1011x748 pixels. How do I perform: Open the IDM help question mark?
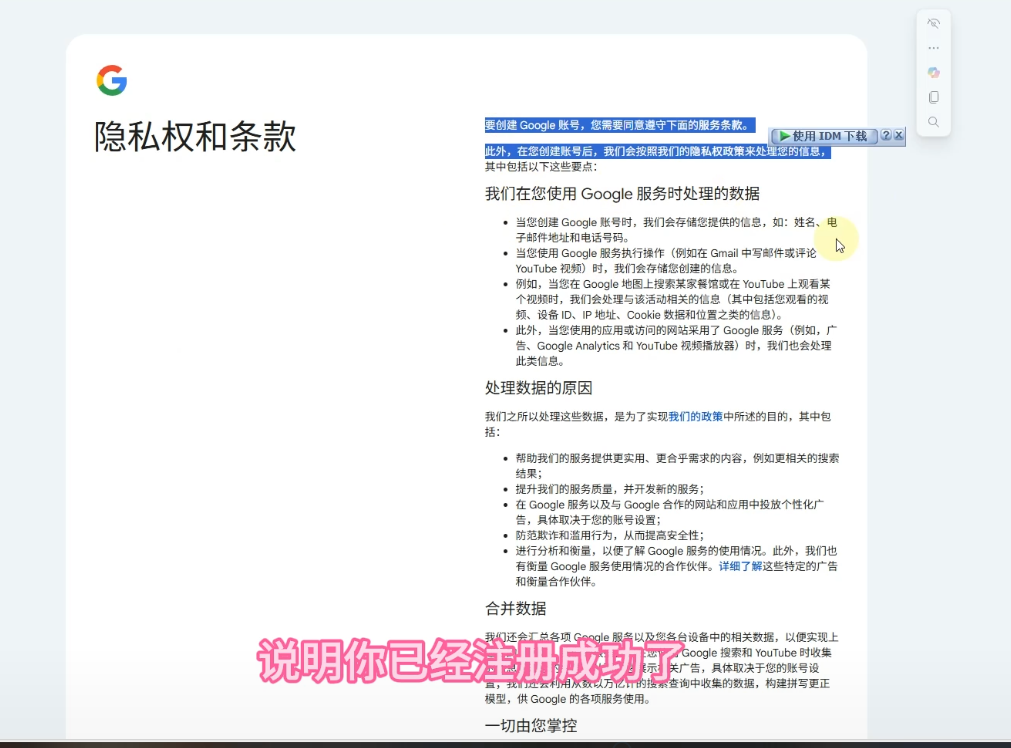click(x=885, y=136)
